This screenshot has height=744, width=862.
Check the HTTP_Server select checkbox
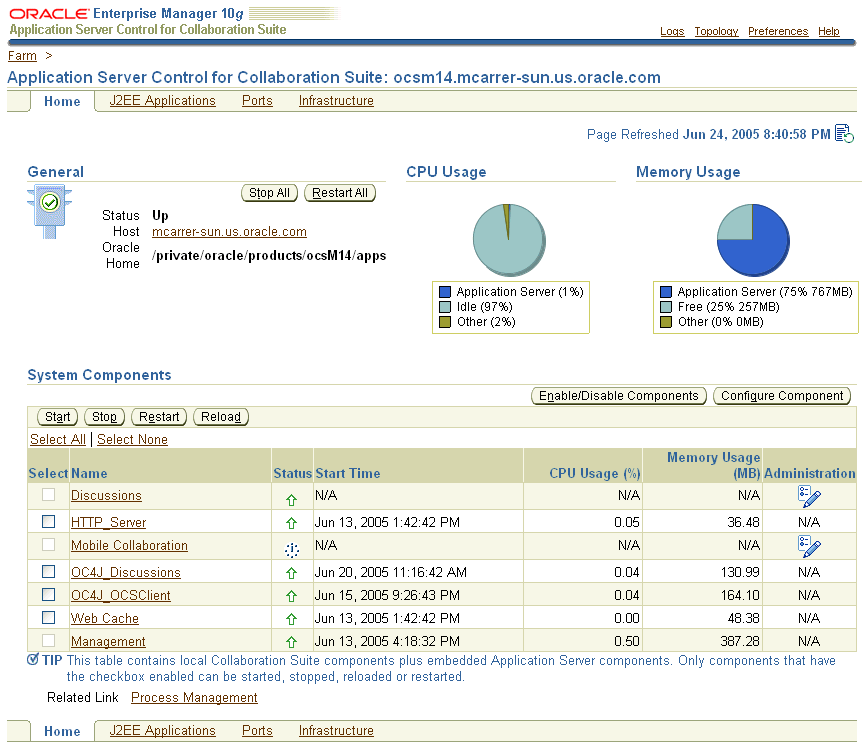point(47,521)
